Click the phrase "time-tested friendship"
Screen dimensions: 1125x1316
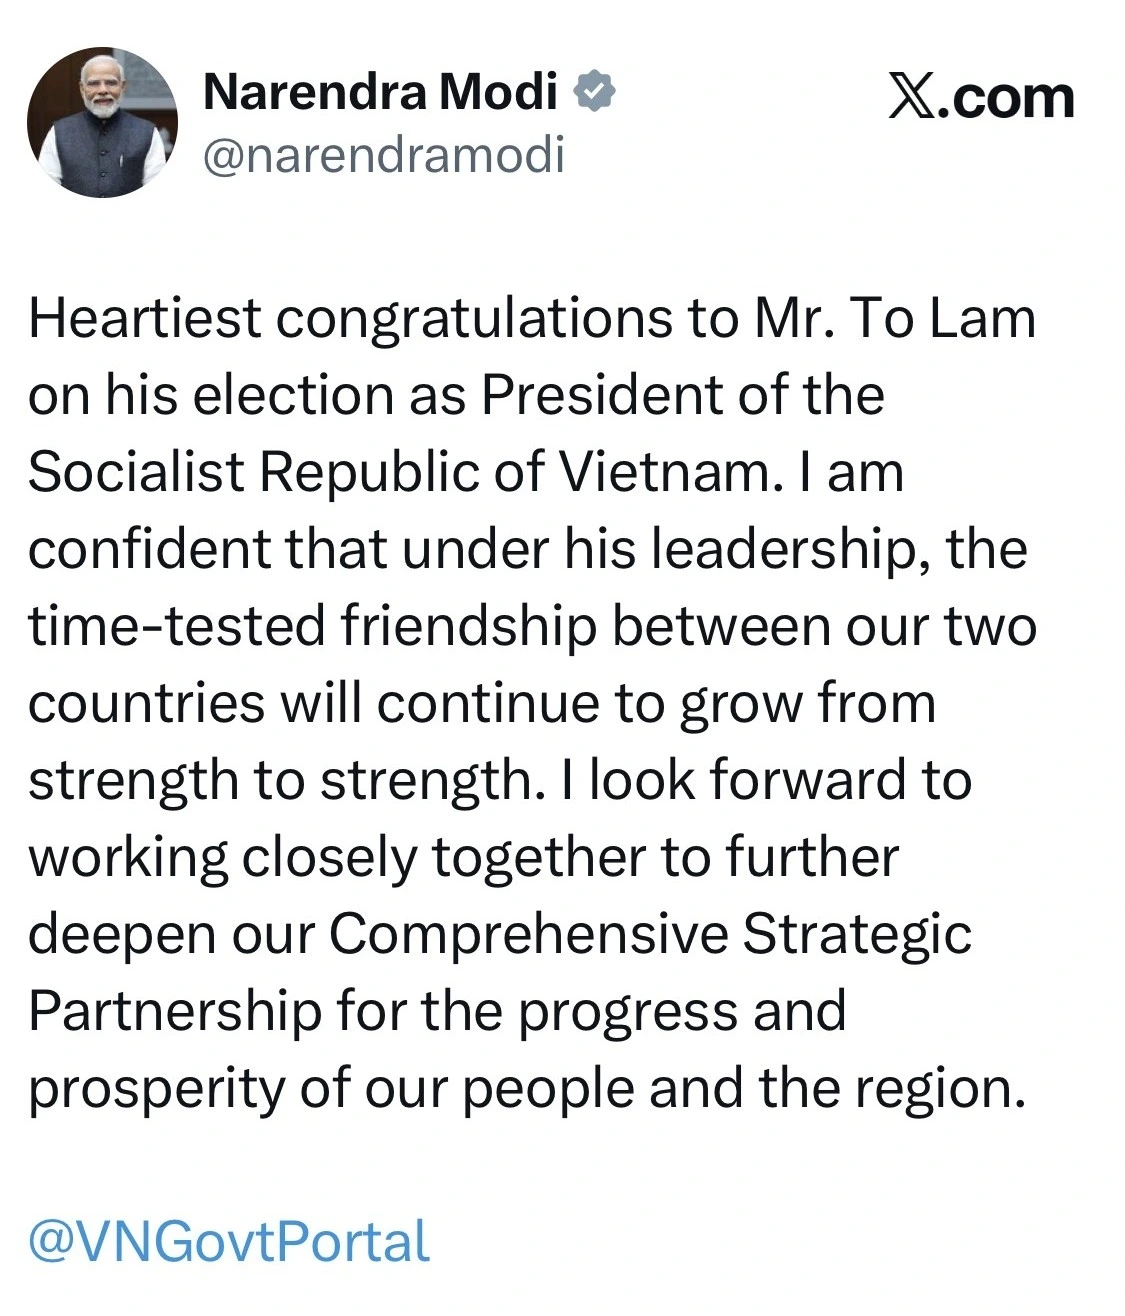pos(312,626)
